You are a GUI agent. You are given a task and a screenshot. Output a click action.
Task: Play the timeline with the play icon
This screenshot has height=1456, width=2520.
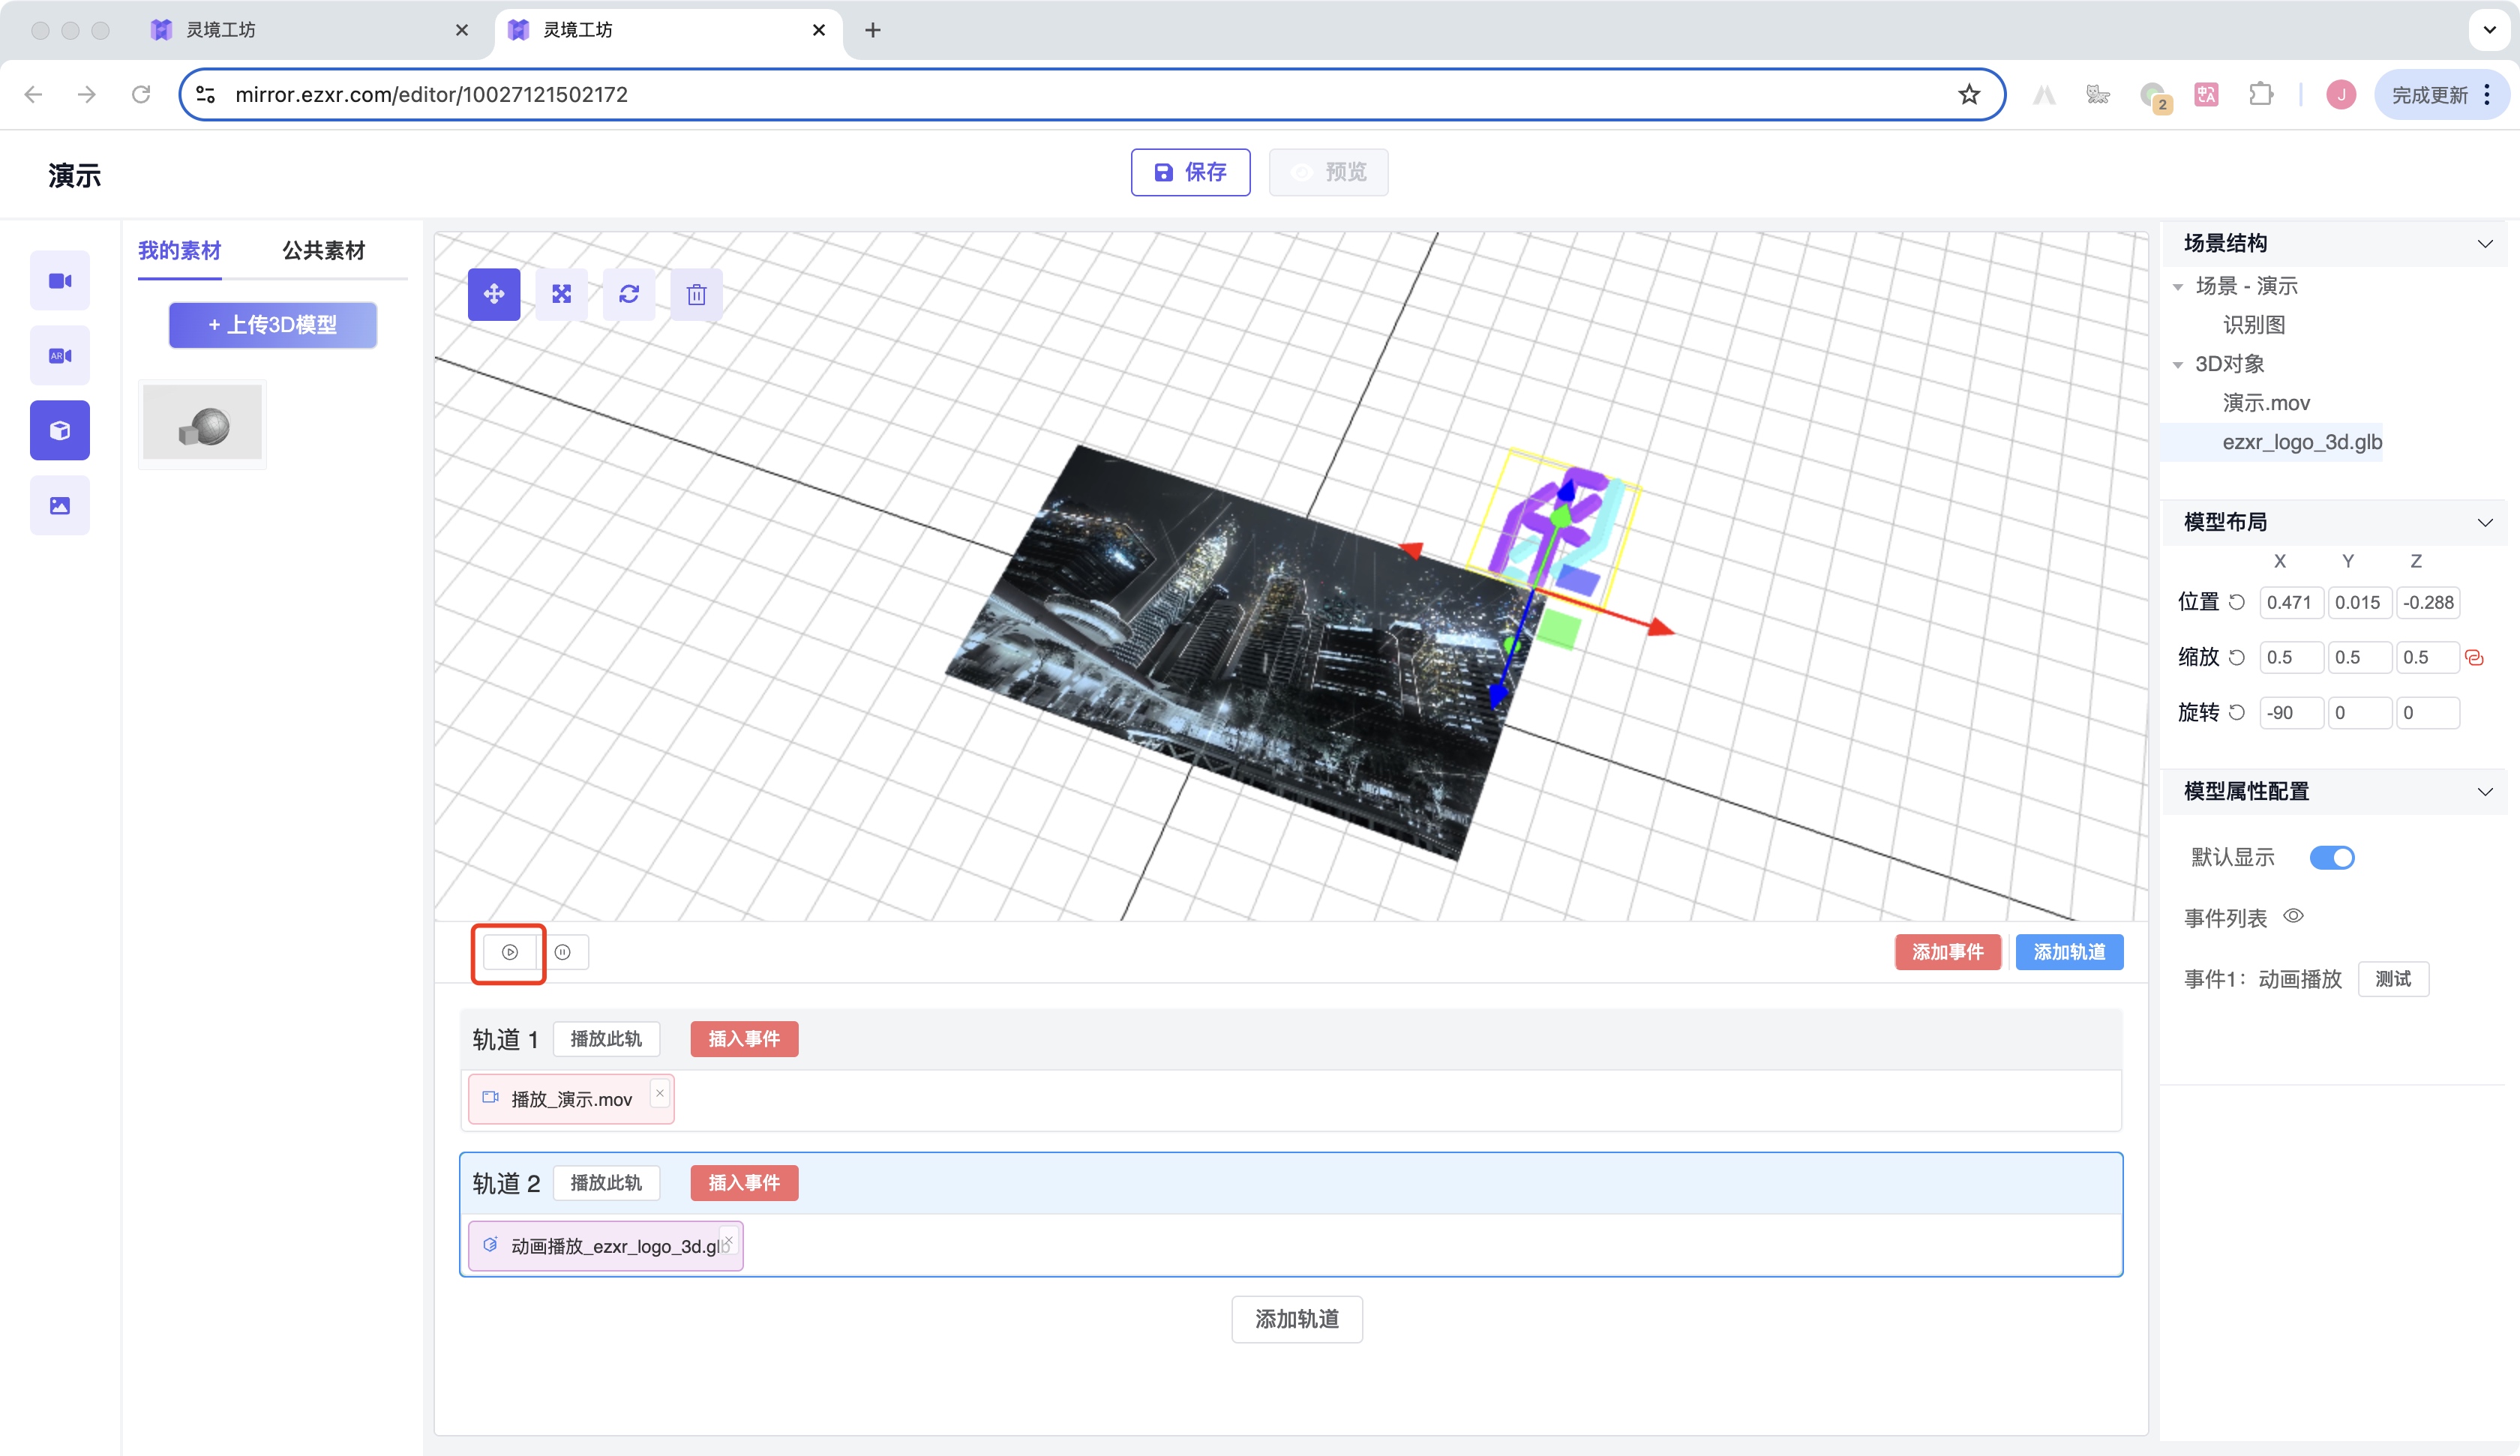[510, 952]
